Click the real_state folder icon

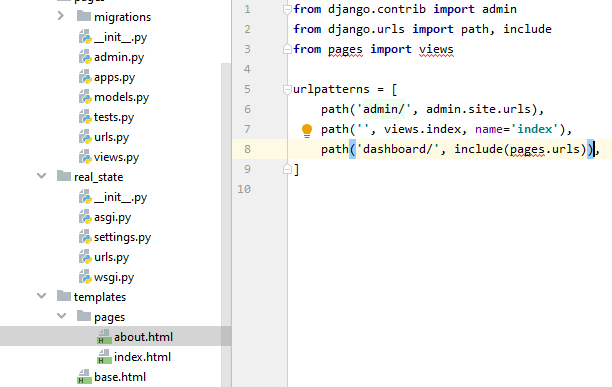(x=64, y=176)
